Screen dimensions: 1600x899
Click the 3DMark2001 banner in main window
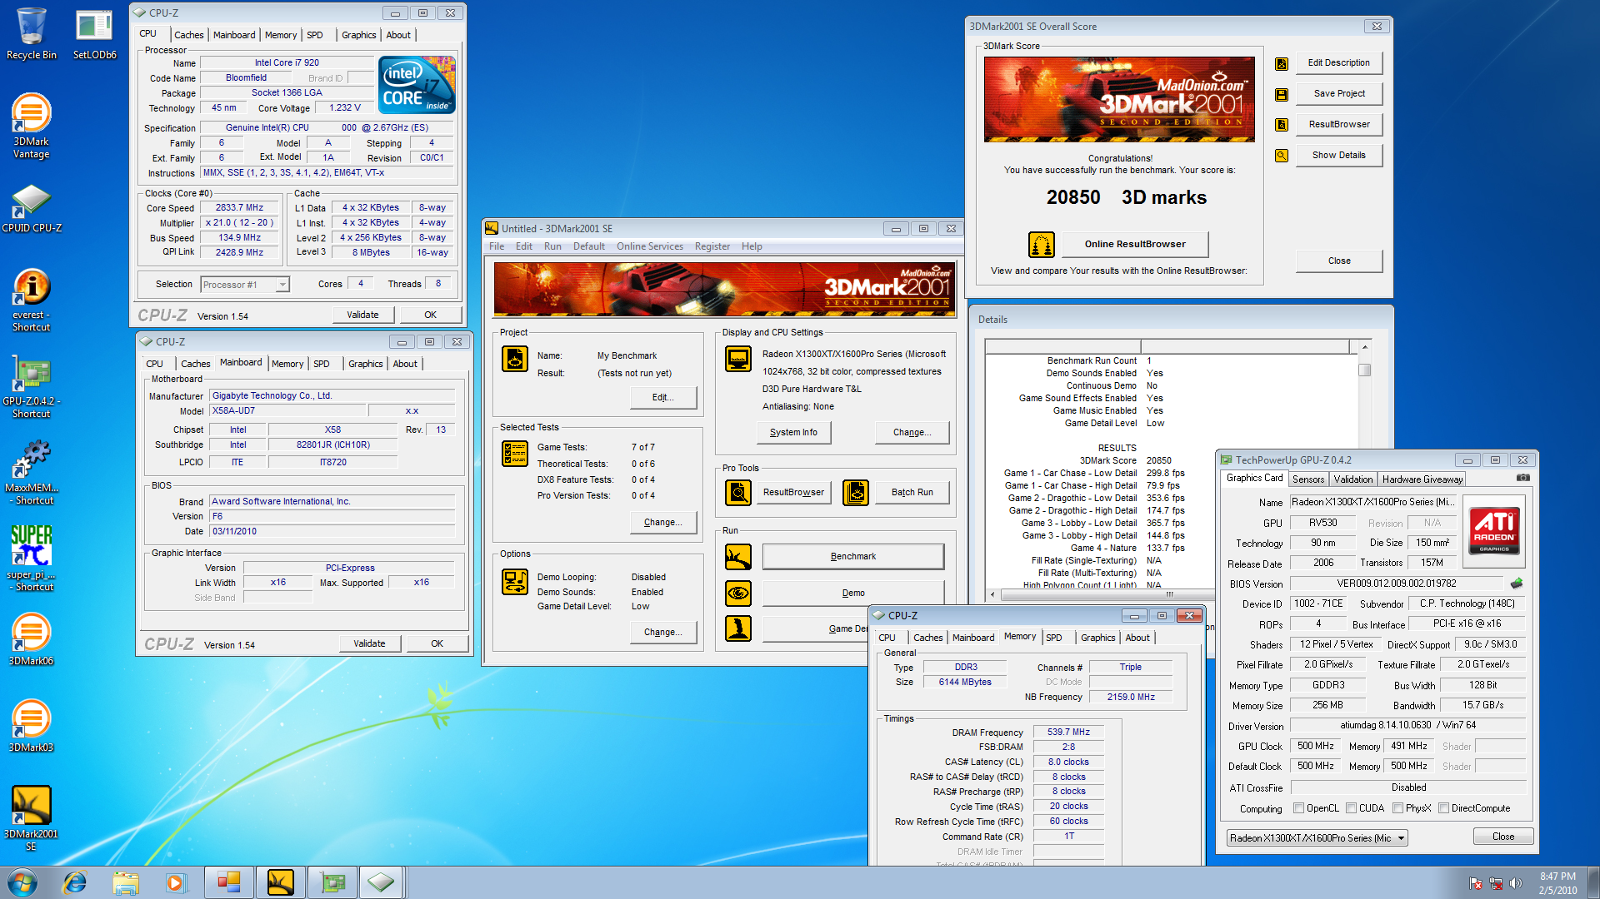(724, 290)
